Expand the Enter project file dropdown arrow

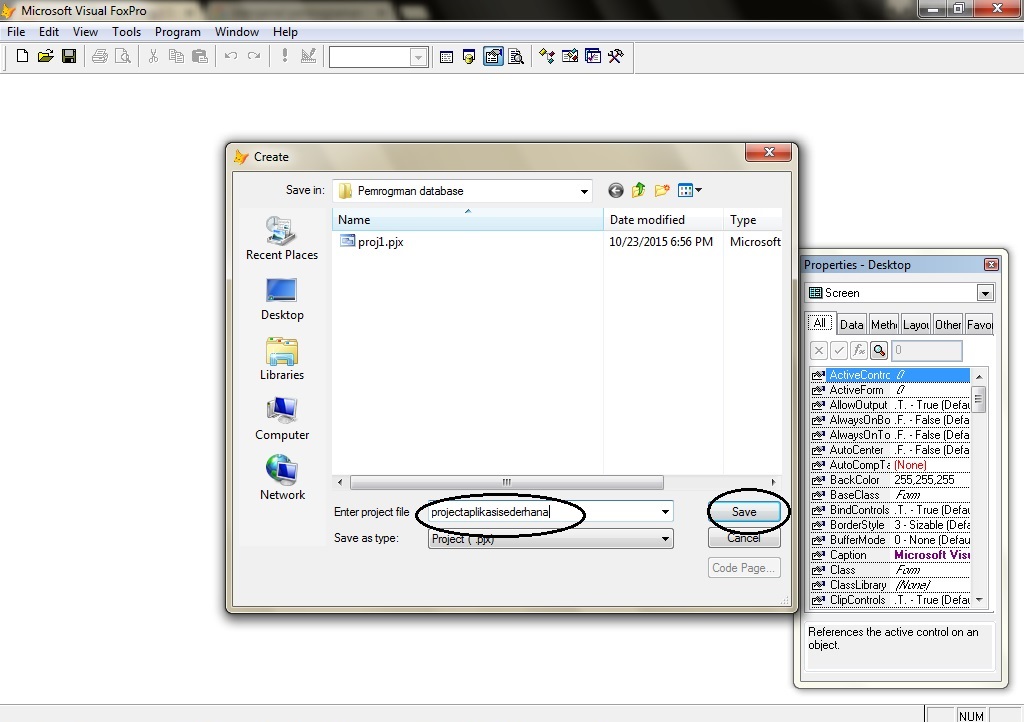click(x=665, y=512)
